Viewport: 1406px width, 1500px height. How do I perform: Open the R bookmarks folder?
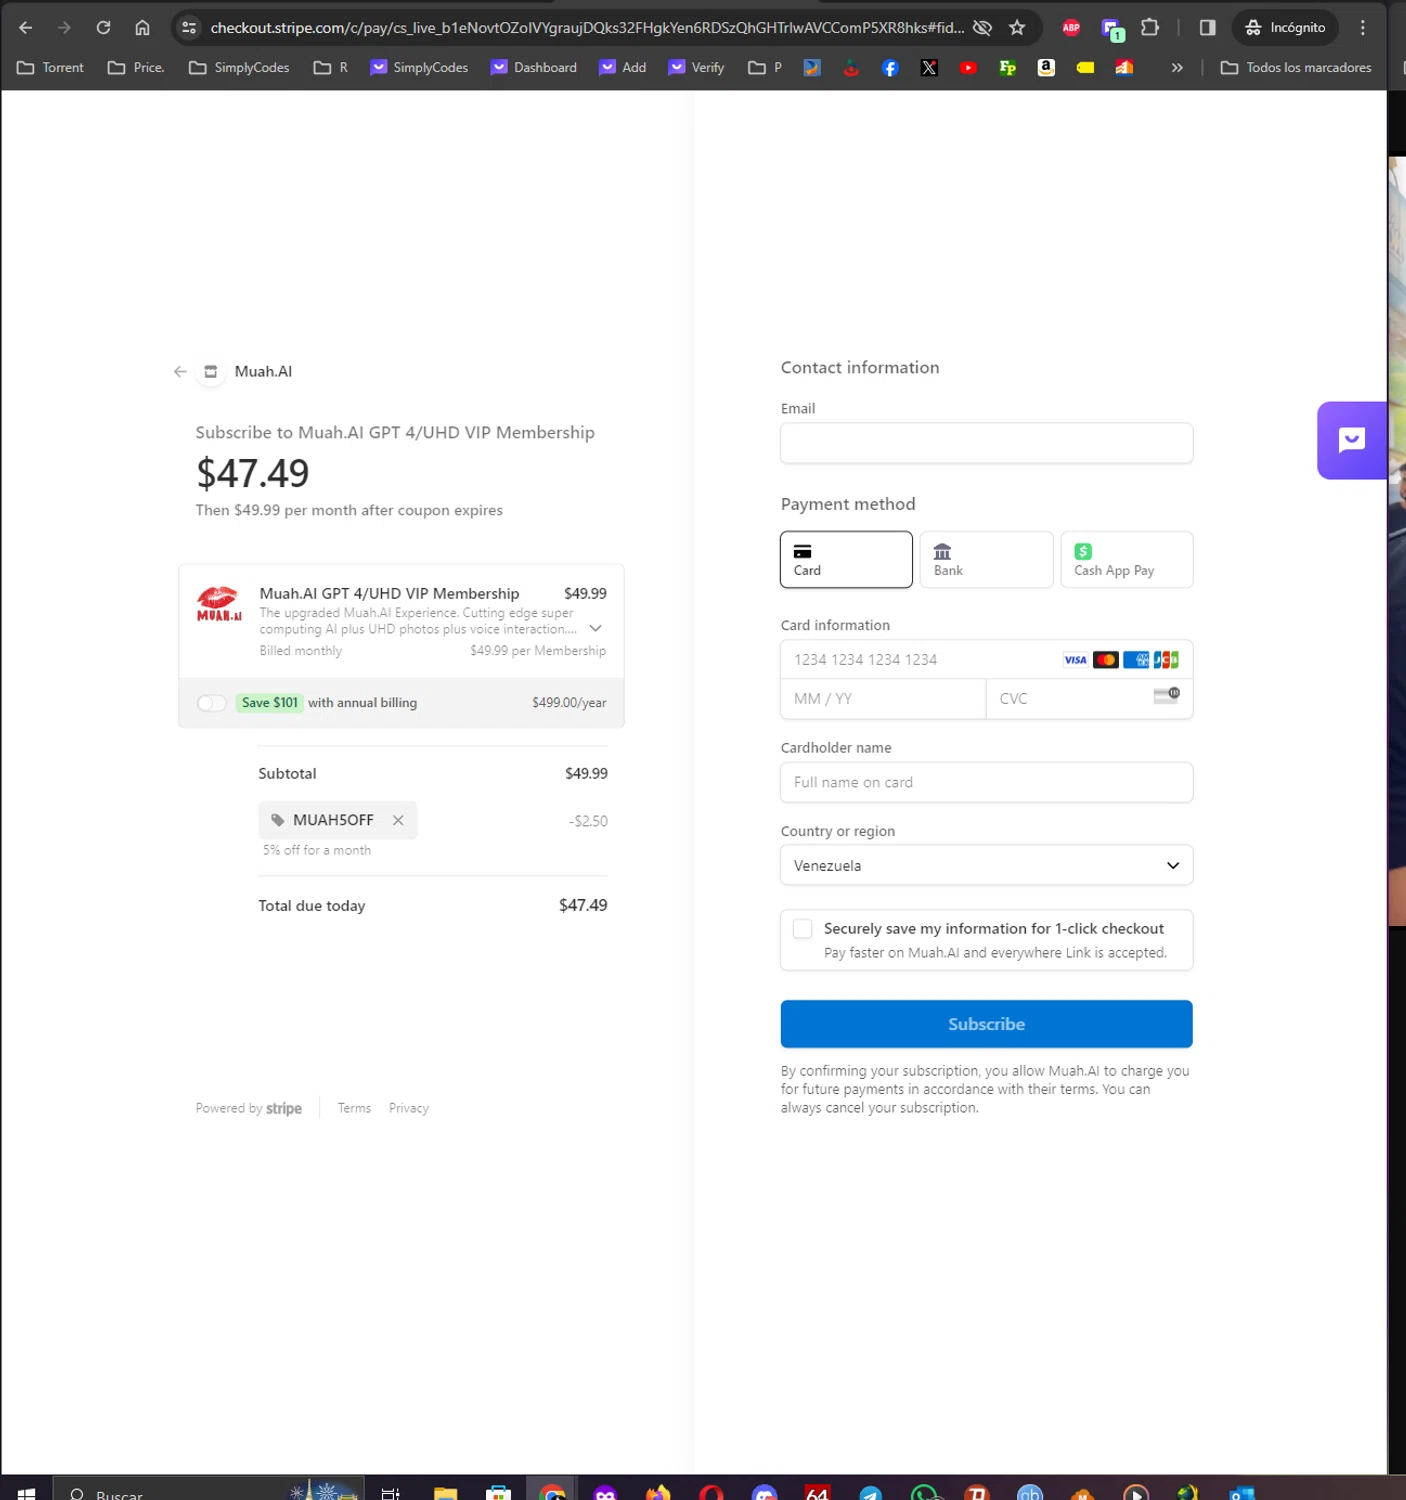tap(331, 68)
